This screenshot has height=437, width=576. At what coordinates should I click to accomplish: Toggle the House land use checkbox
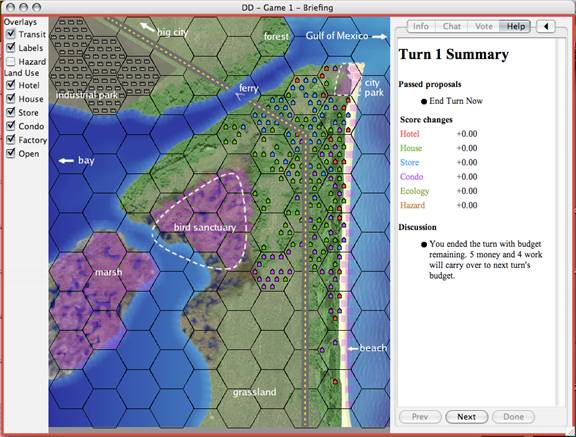coord(11,98)
